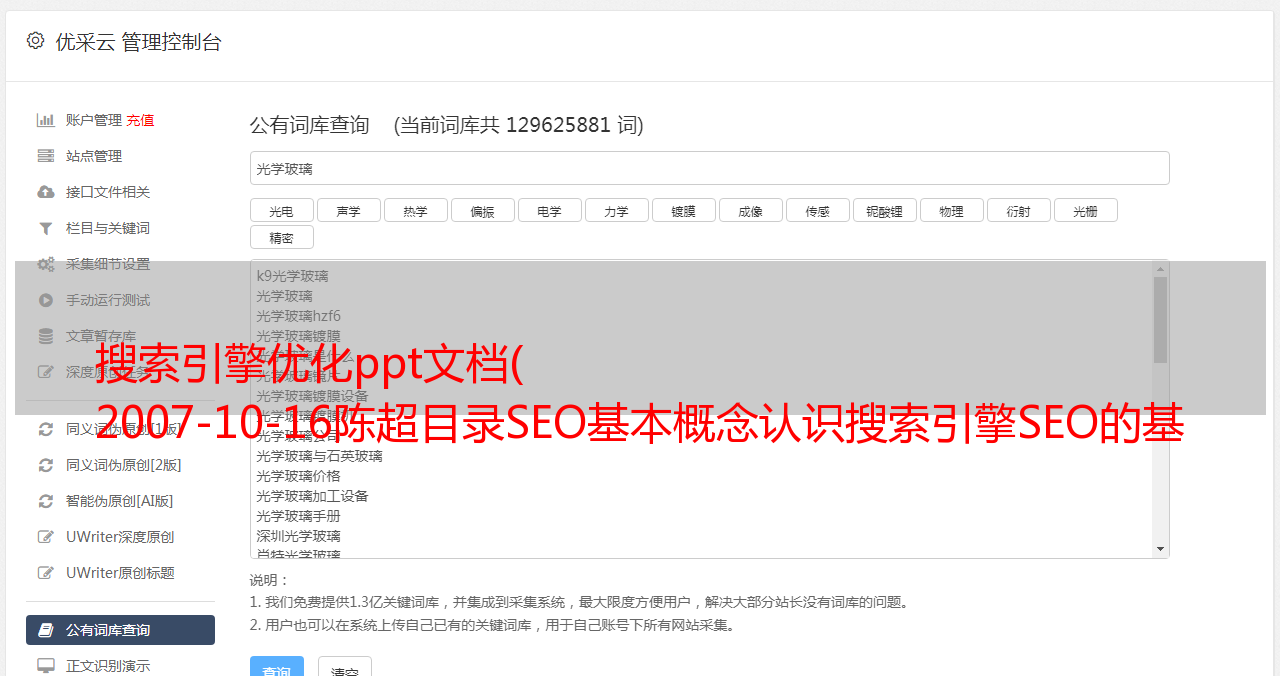
Task: Open the 公有词库查询 book icon
Action: coord(45,630)
